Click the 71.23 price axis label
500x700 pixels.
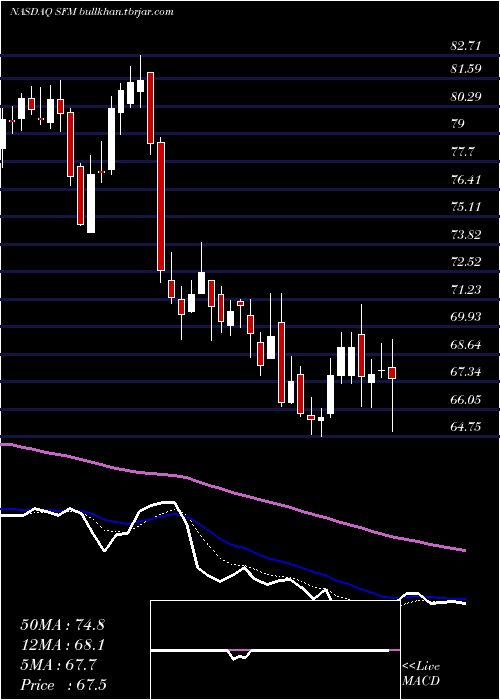pyautogui.click(x=465, y=290)
